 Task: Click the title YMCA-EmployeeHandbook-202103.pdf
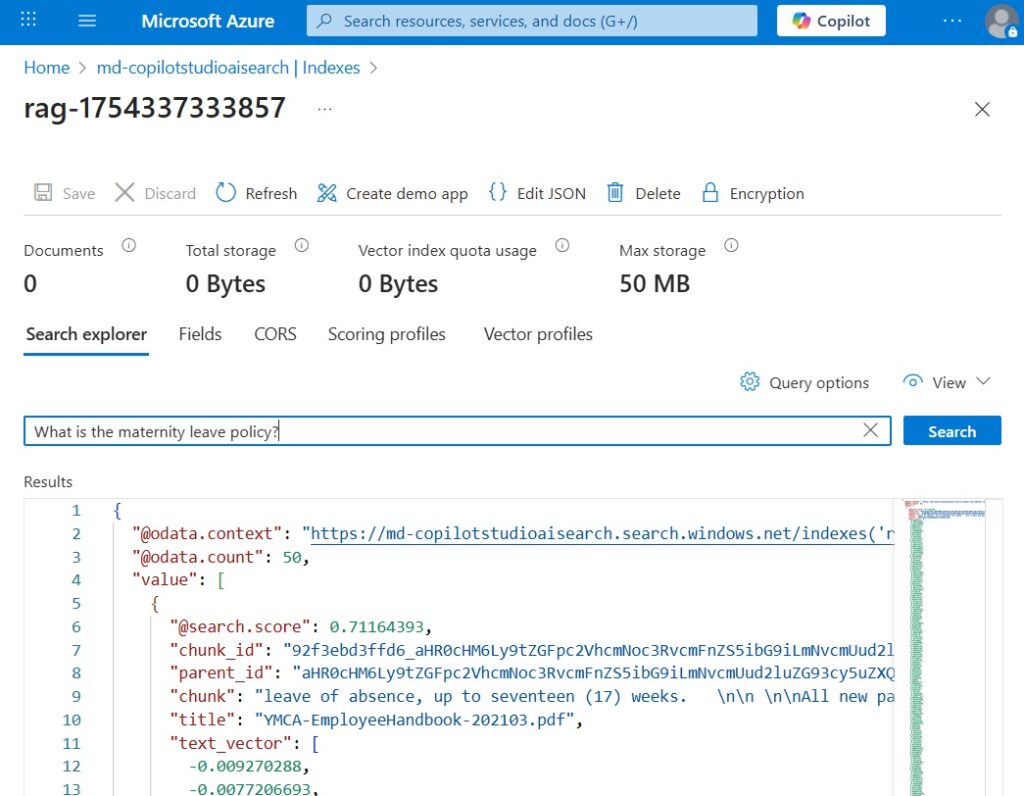point(418,720)
